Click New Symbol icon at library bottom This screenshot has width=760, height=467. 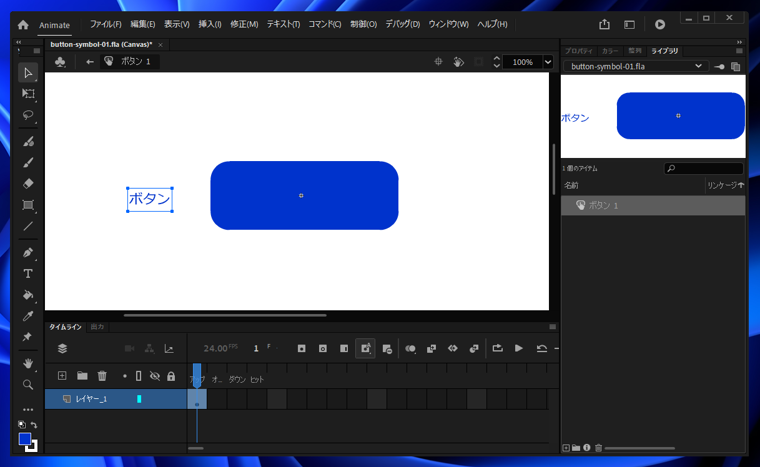tap(566, 448)
